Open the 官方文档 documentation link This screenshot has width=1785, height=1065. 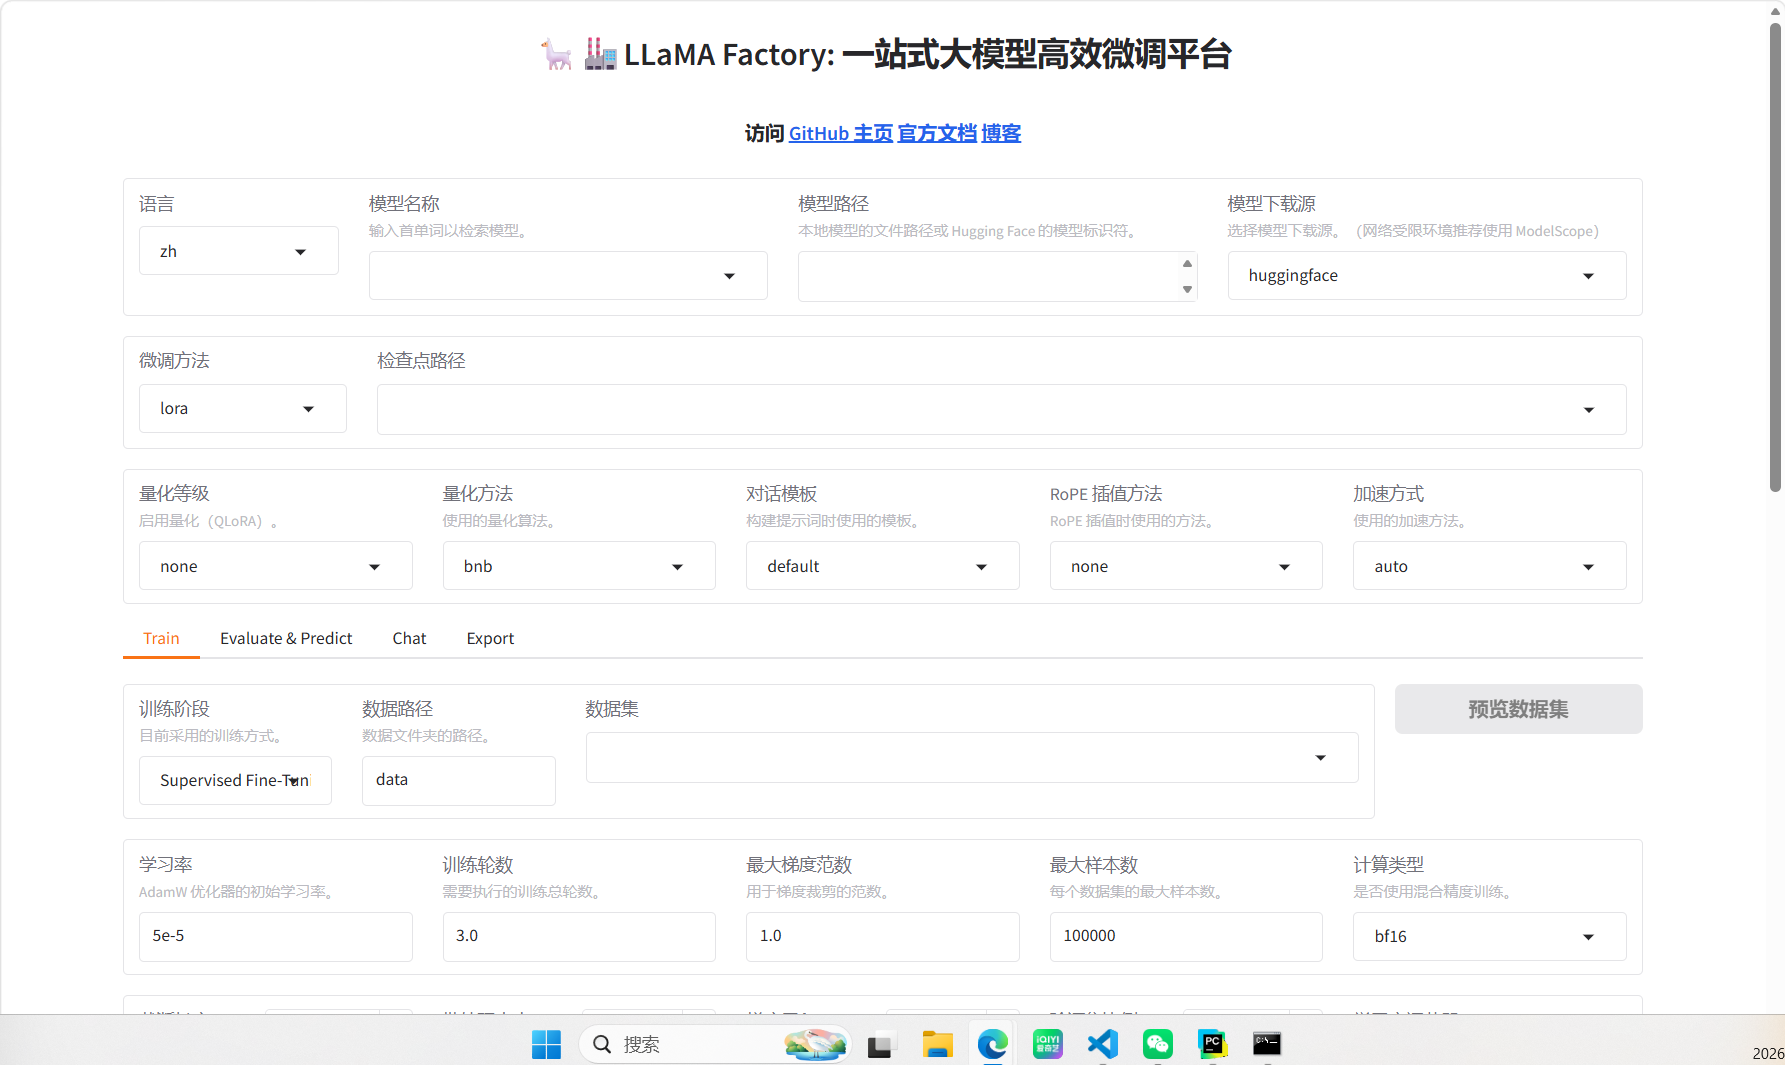coord(937,133)
